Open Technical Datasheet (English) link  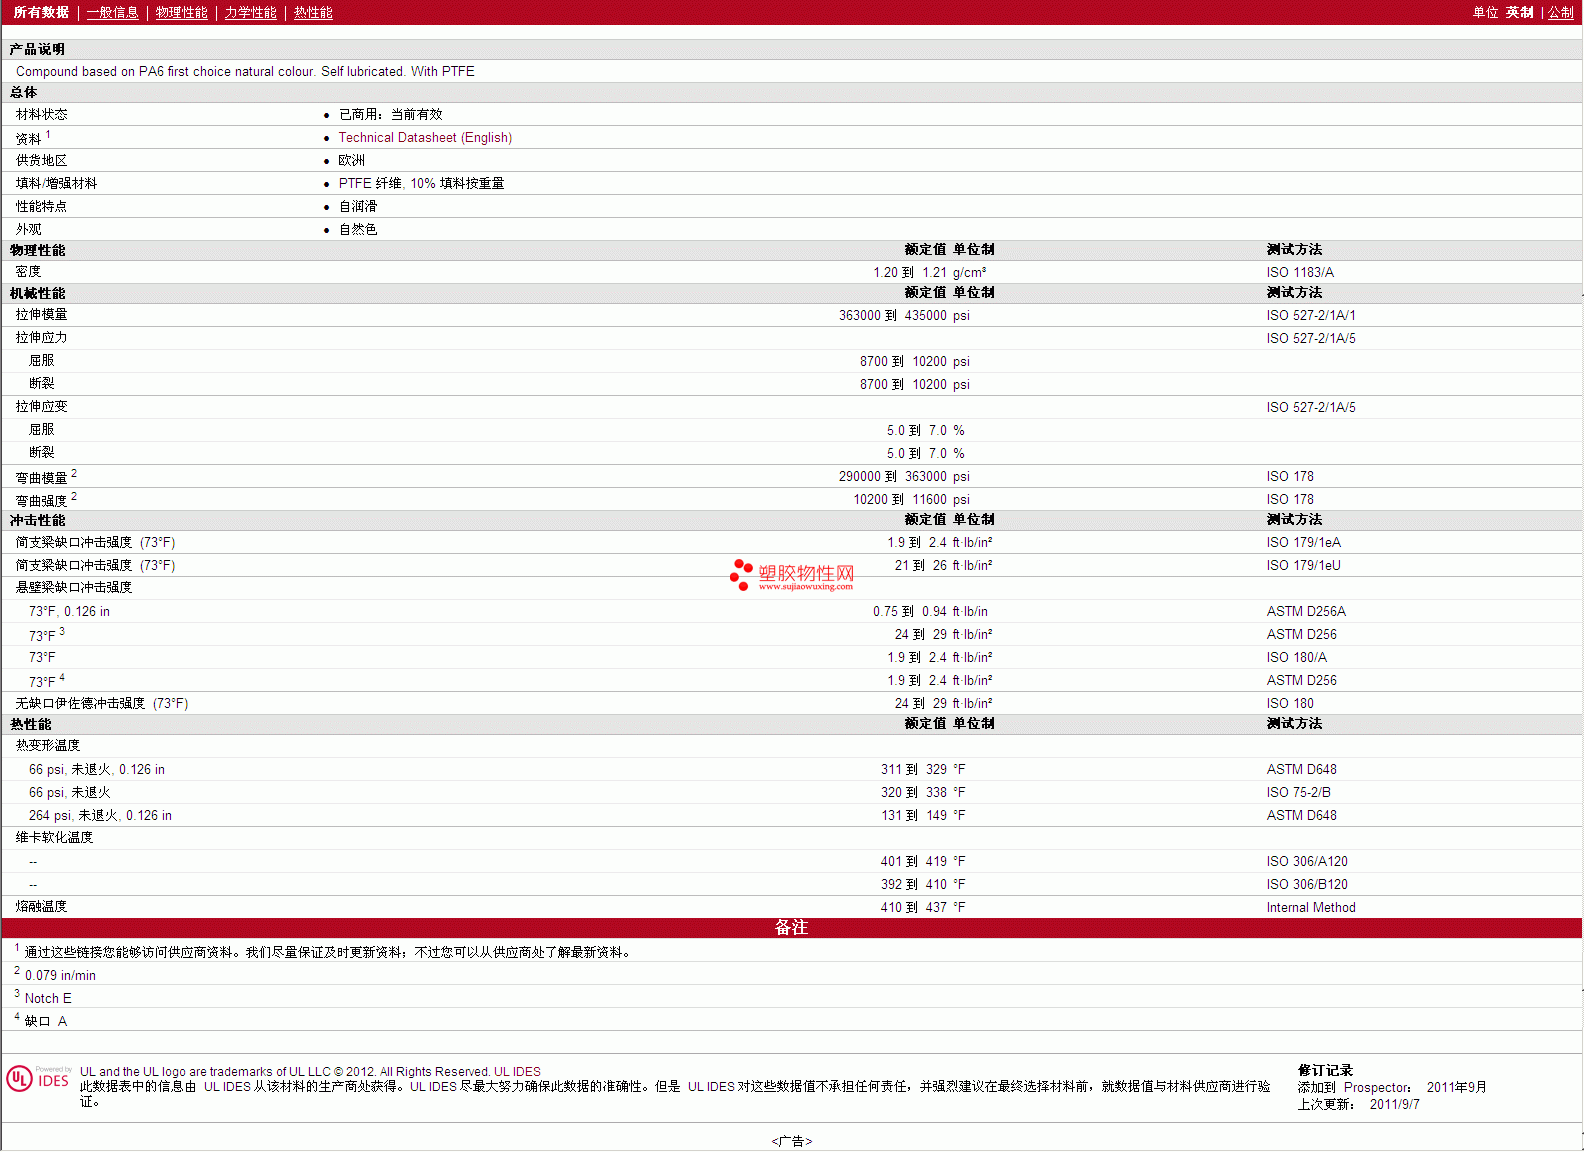(425, 138)
